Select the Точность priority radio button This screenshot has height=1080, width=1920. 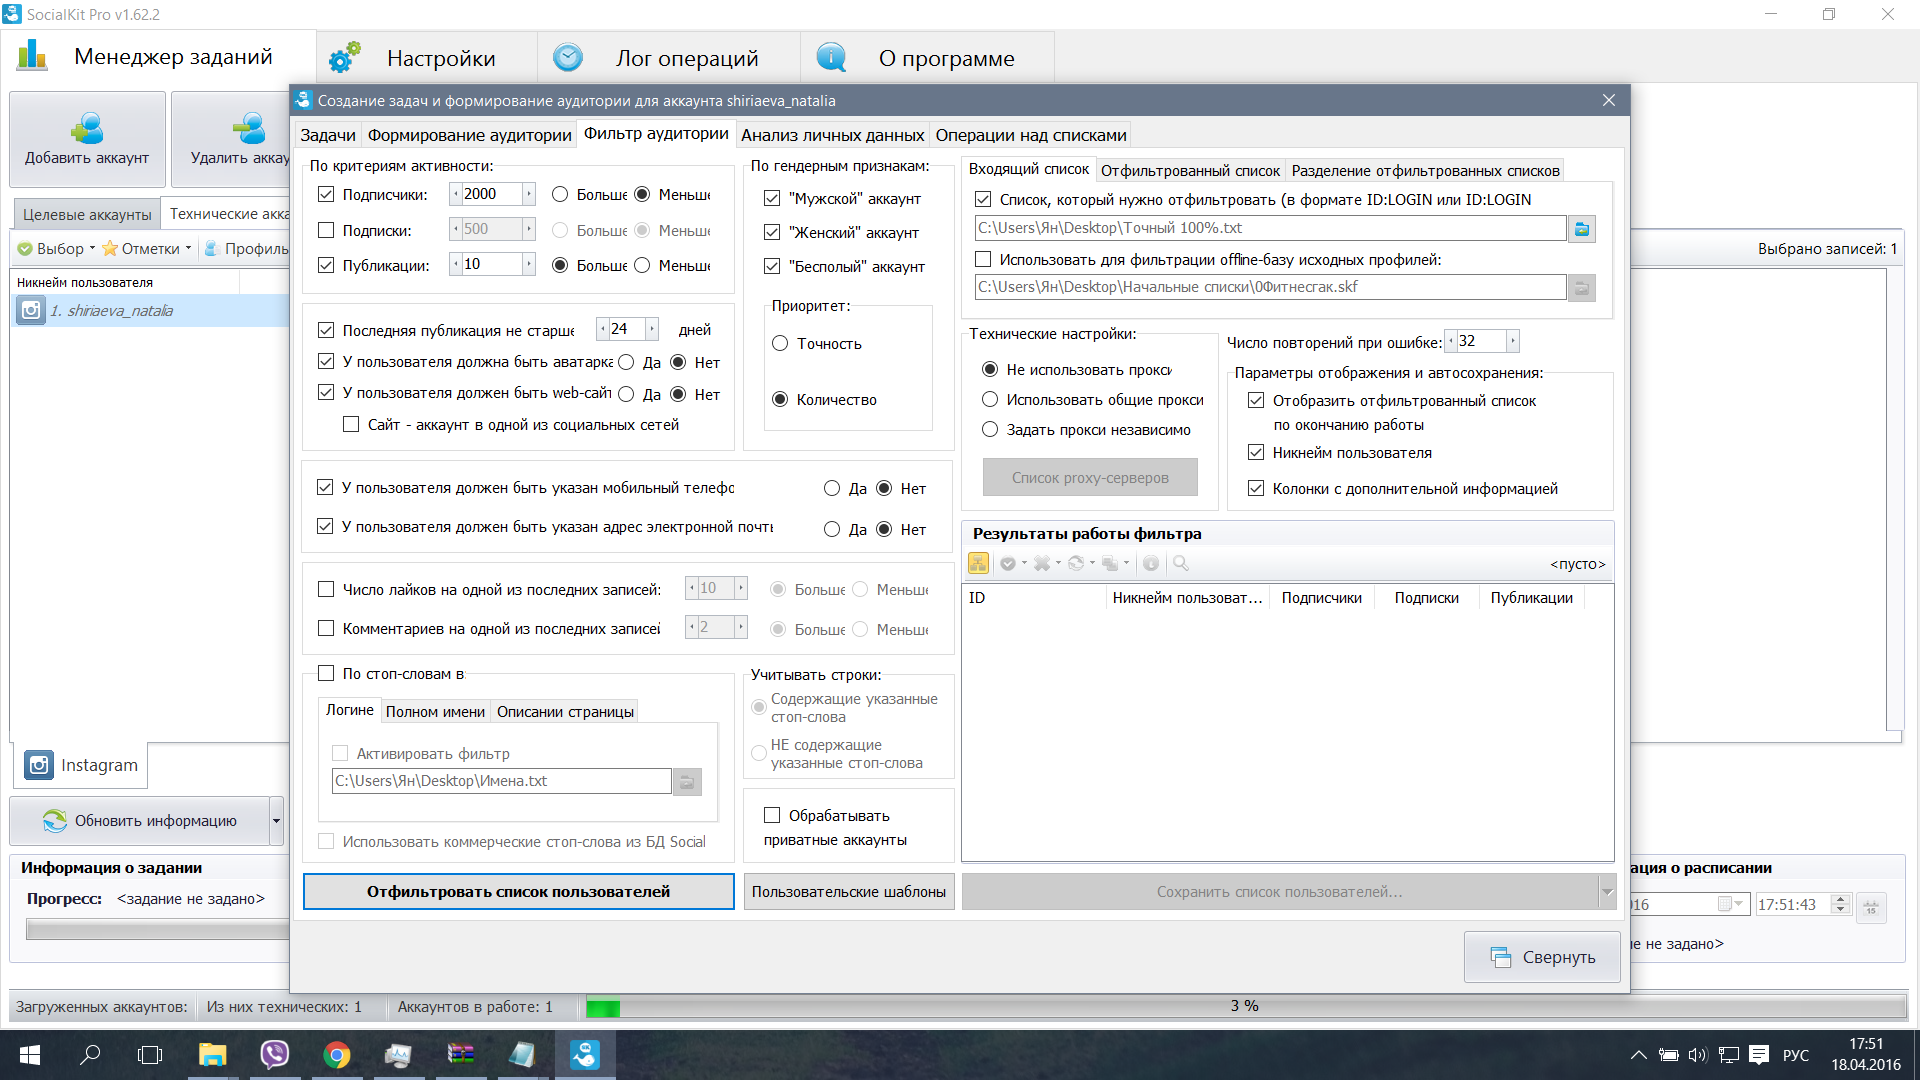pyautogui.click(x=780, y=343)
